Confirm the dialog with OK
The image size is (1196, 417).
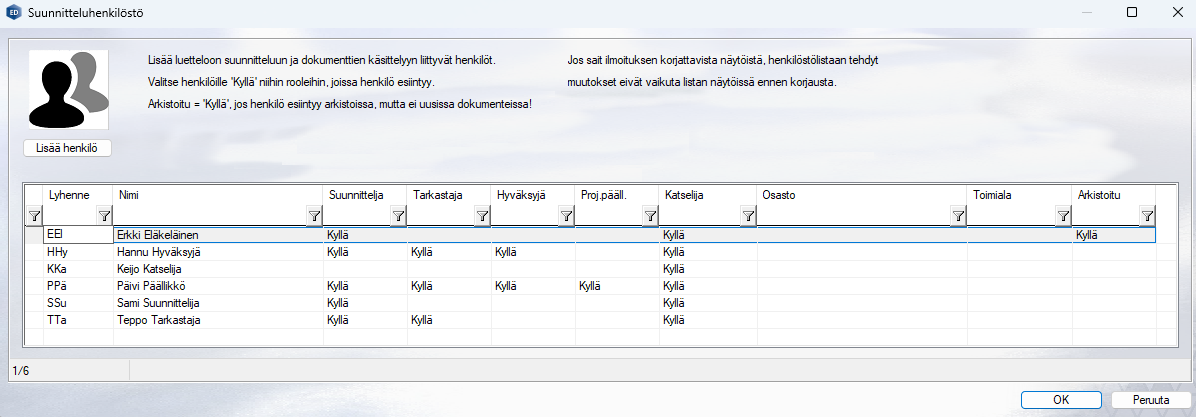click(x=1061, y=400)
